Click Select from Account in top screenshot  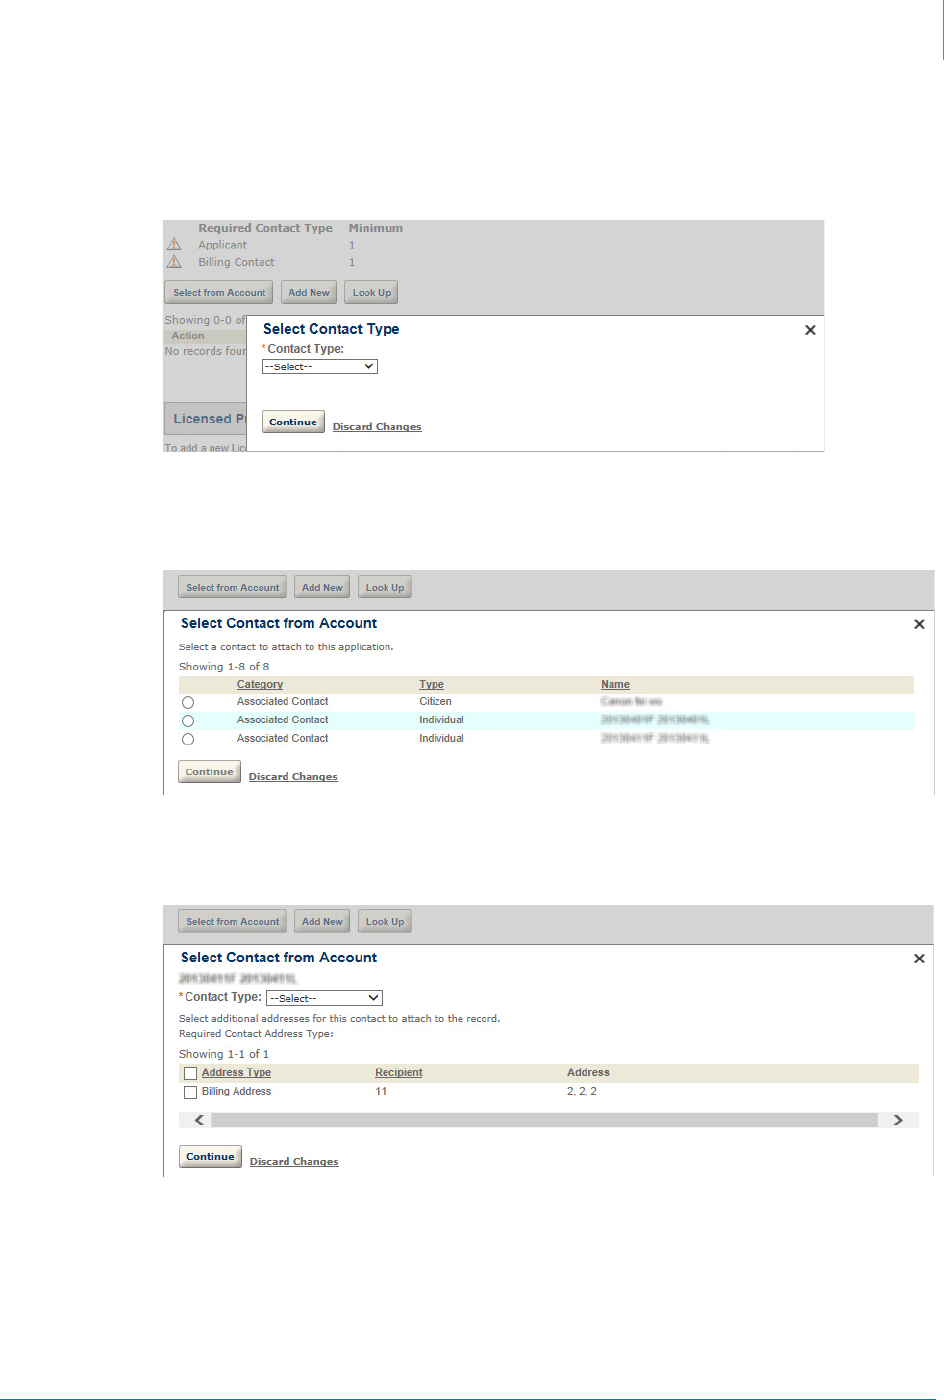click(219, 293)
